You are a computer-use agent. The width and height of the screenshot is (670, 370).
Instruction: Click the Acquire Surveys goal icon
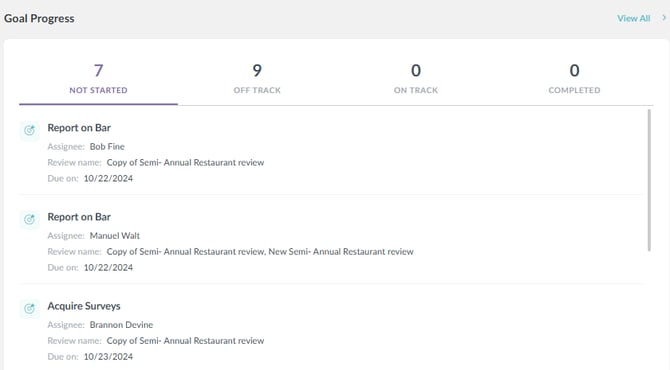pyautogui.click(x=29, y=308)
